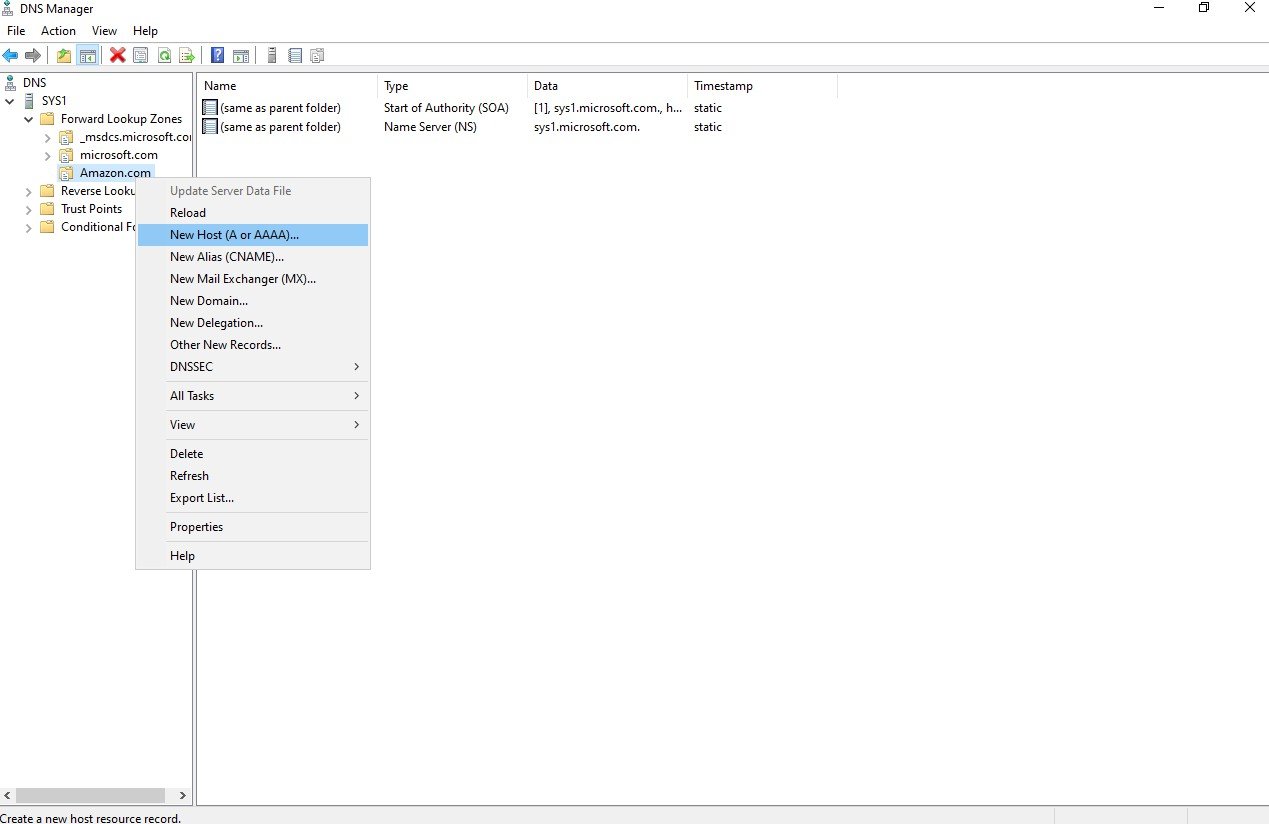1269x824 pixels.
Task: Click the Trust Points folder icon
Action: [47, 209]
